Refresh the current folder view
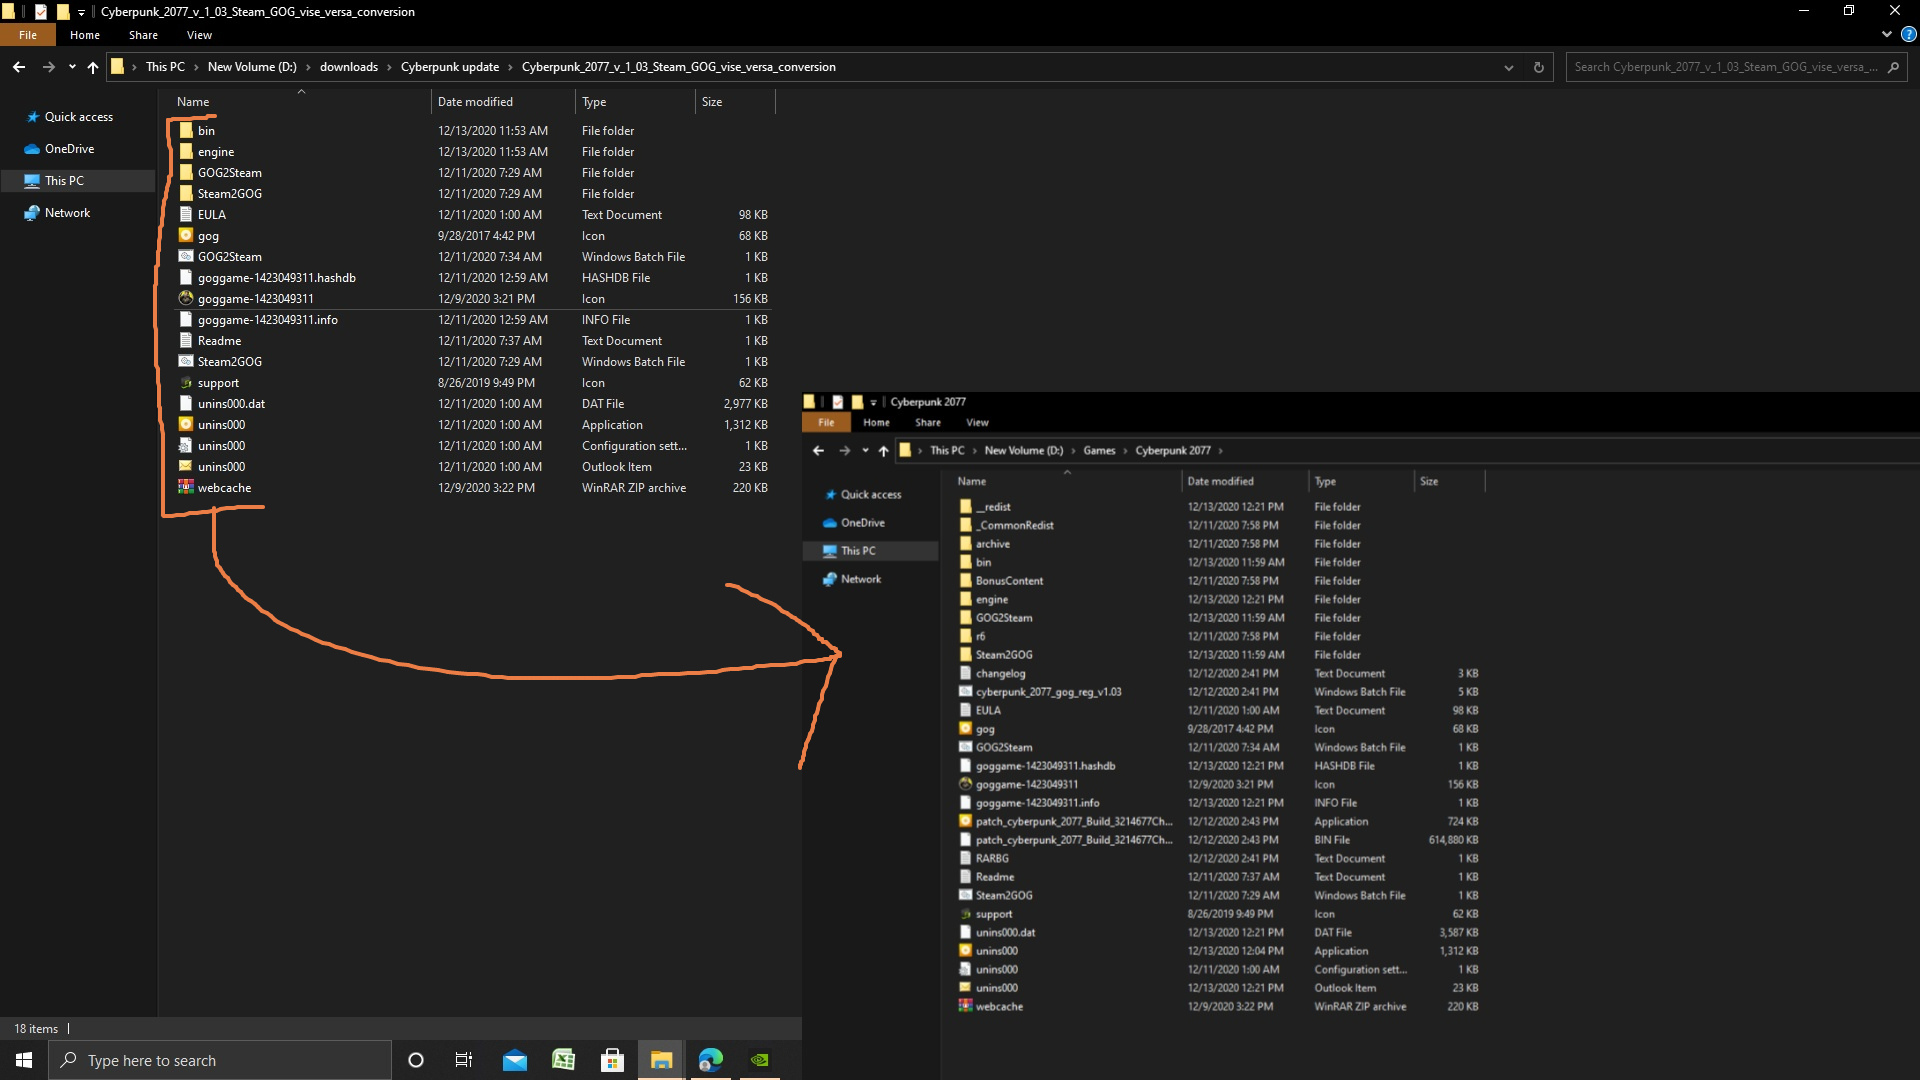Image resolution: width=1920 pixels, height=1080 pixels. [1538, 67]
